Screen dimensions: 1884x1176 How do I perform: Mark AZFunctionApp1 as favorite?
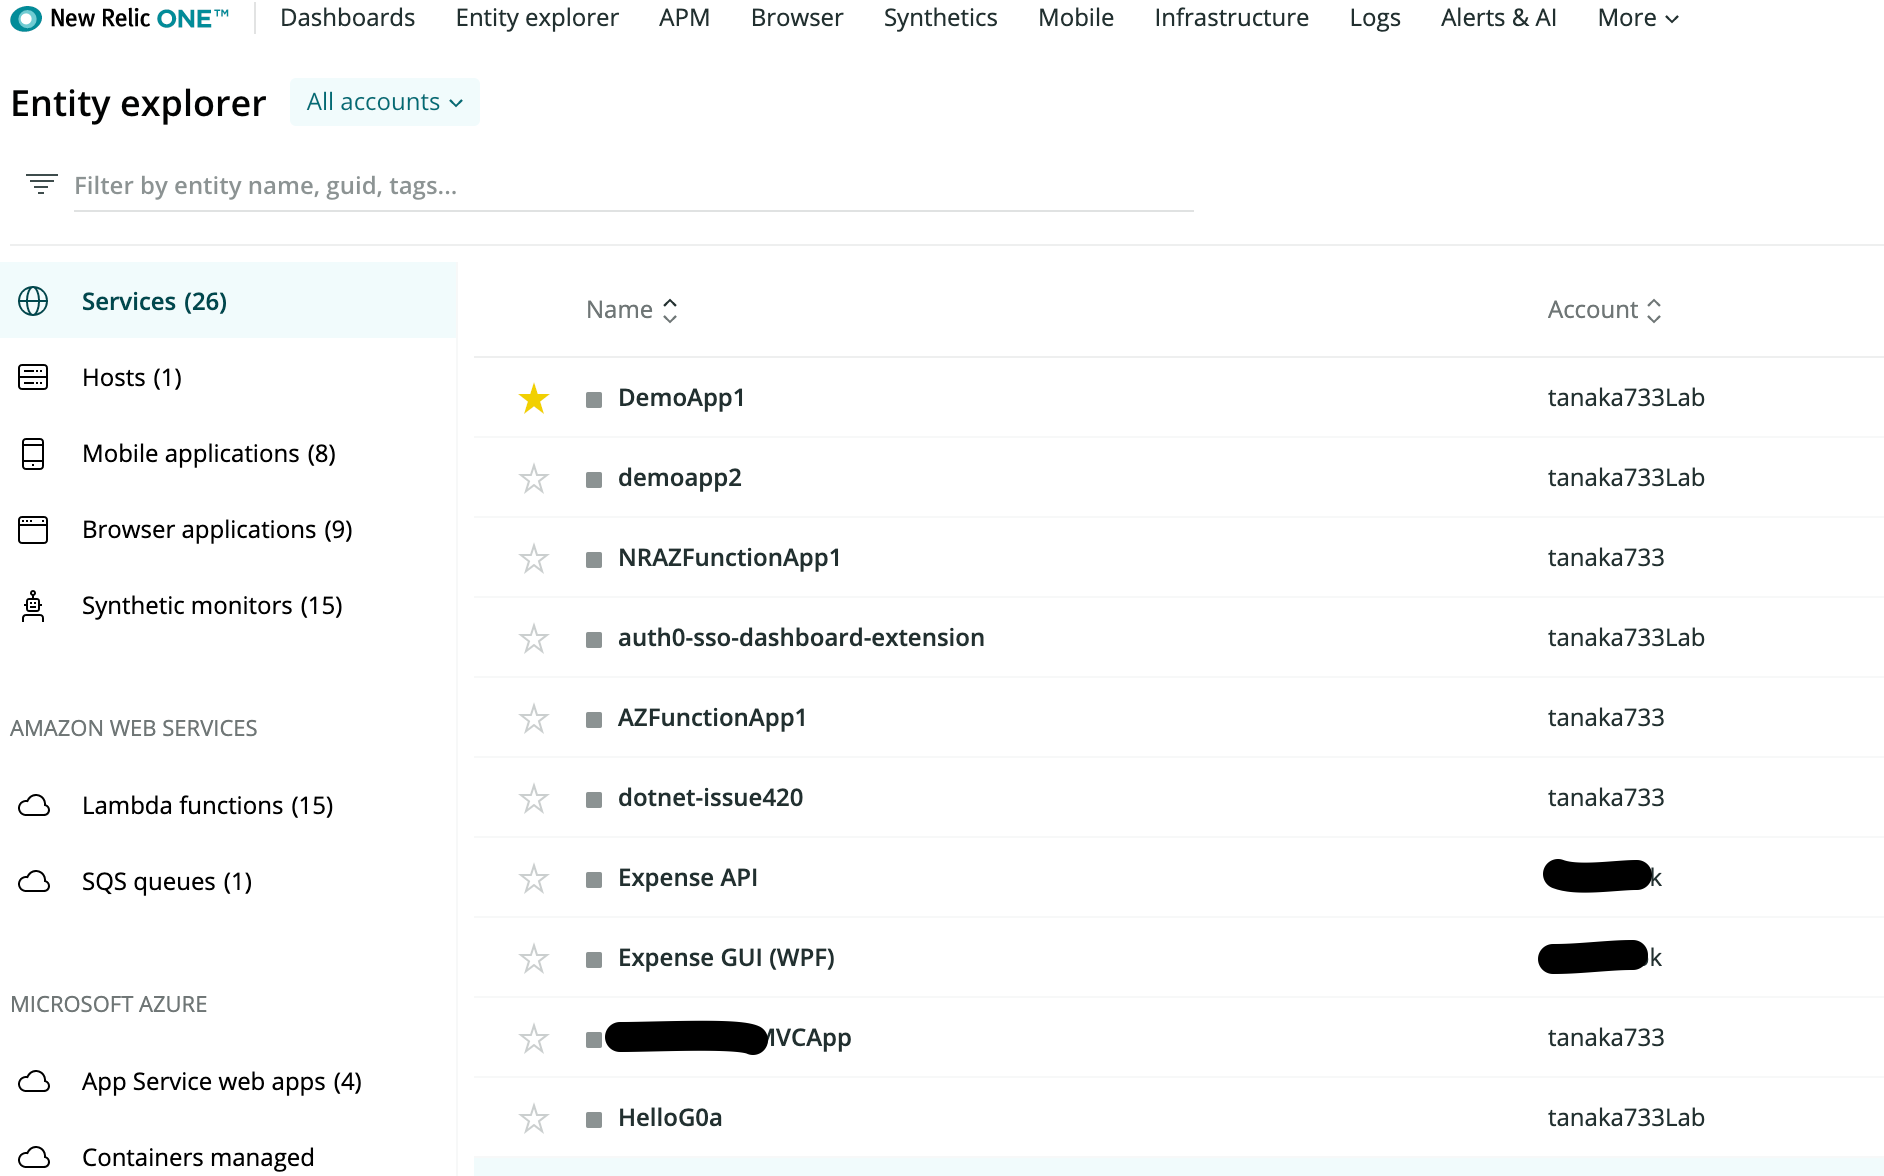pos(534,718)
